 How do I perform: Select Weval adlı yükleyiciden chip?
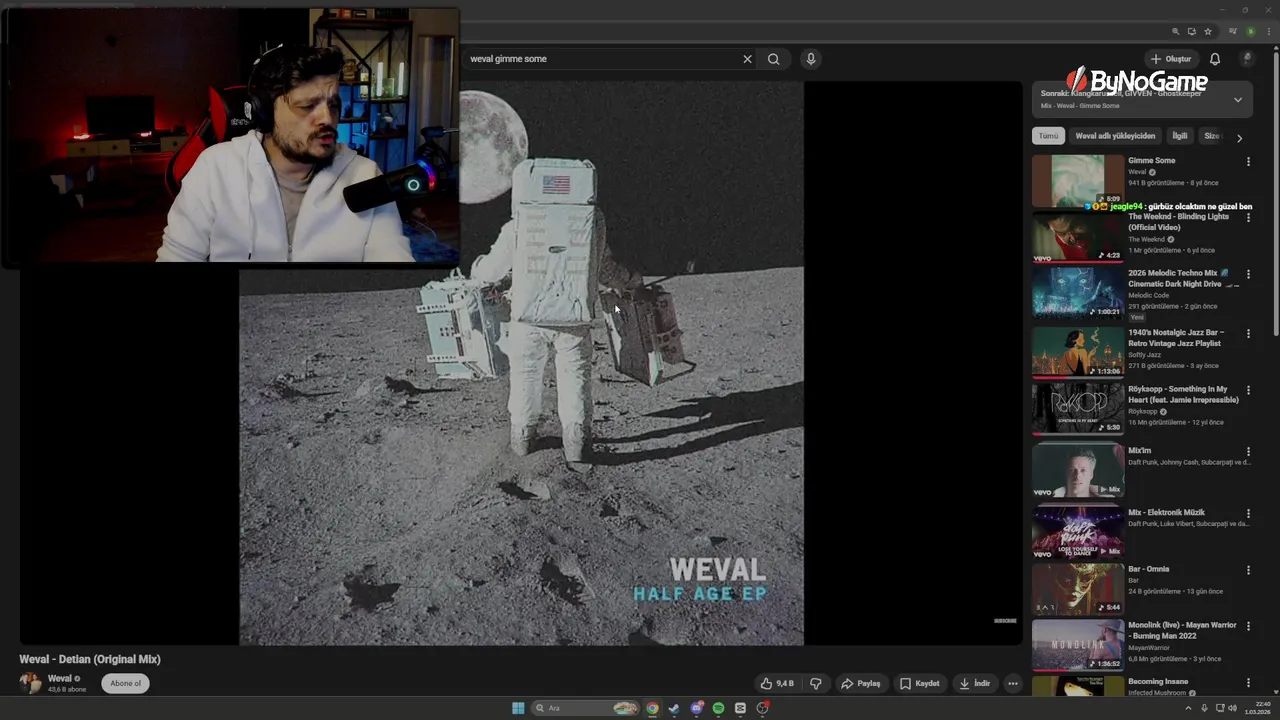click(1115, 136)
